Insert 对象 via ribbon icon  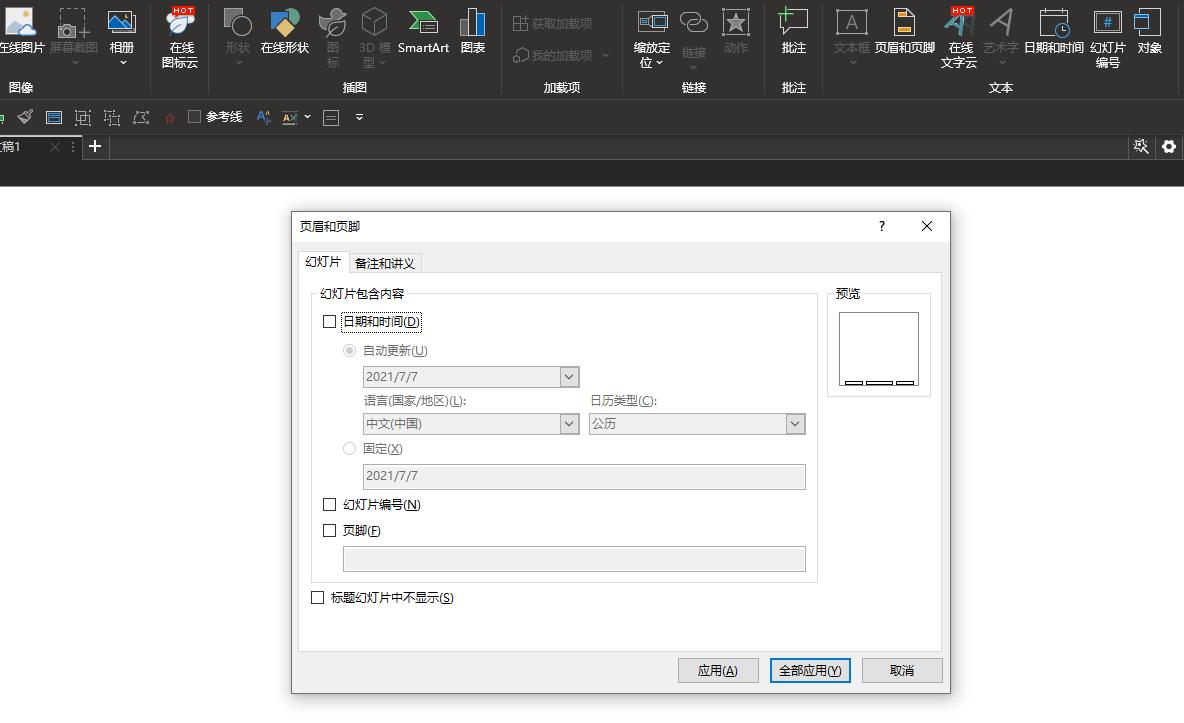click(1149, 30)
